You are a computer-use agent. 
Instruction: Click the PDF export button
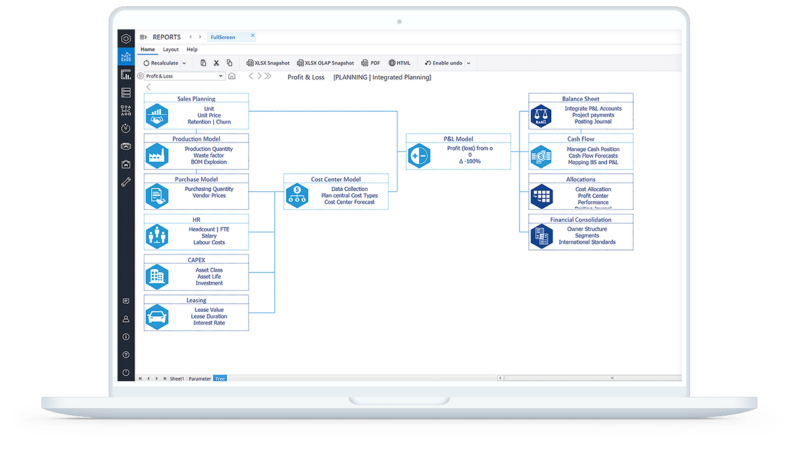[370, 63]
